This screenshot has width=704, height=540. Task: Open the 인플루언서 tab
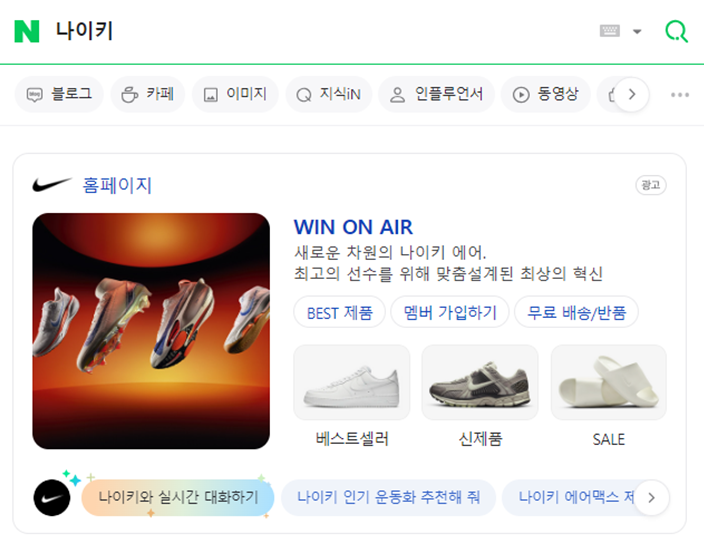[436, 94]
